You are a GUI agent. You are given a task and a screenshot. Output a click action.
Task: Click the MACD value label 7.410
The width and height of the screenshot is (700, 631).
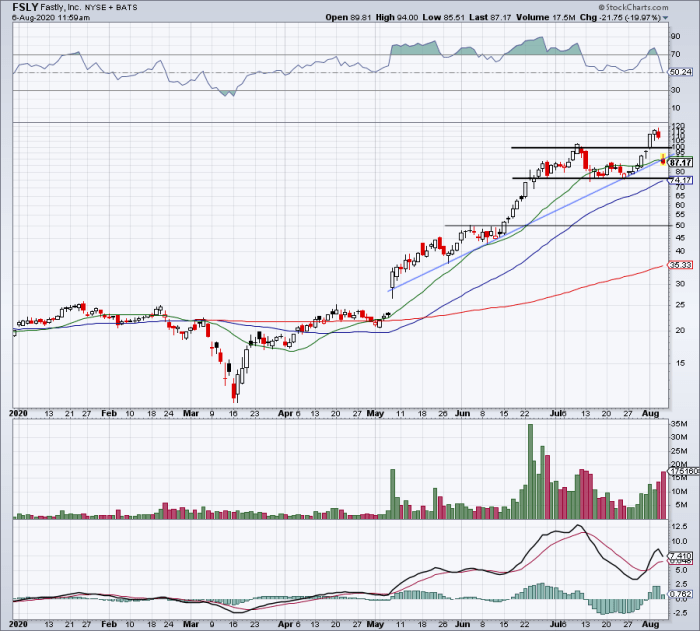pyautogui.click(x=681, y=556)
